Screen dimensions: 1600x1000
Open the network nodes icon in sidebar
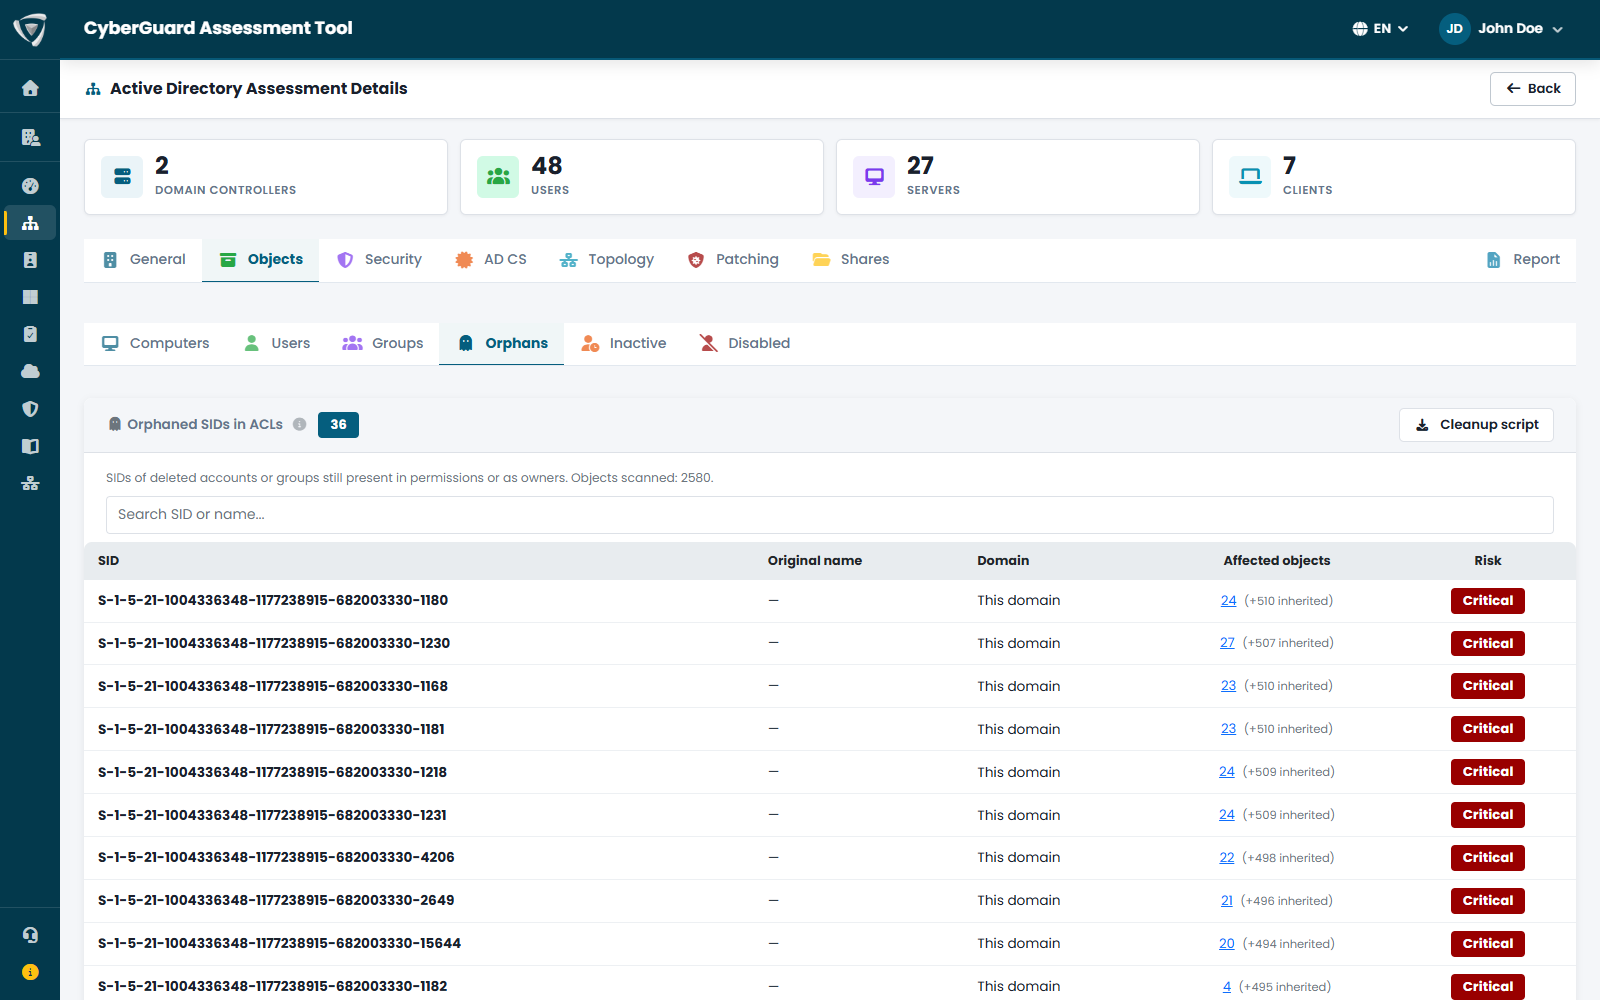(x=30, y=483)
